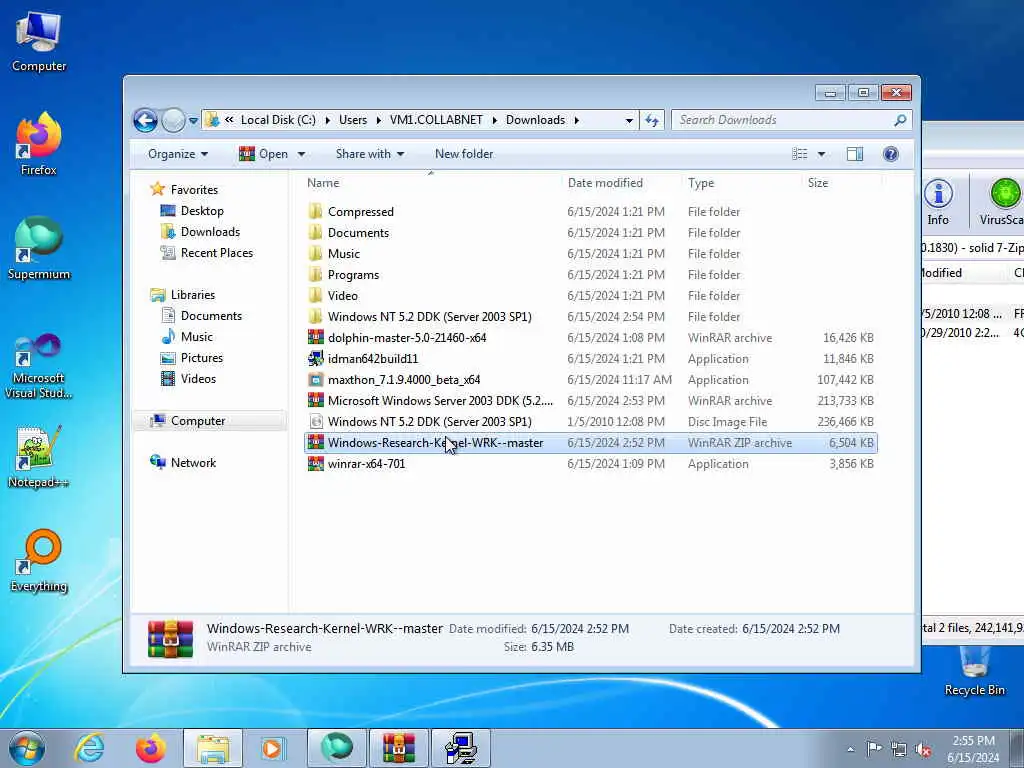The height and width of the screenshot is (768, 1024).
Task: Expand arrow after Downloads breadcrumb
Action: click(577, 120)
